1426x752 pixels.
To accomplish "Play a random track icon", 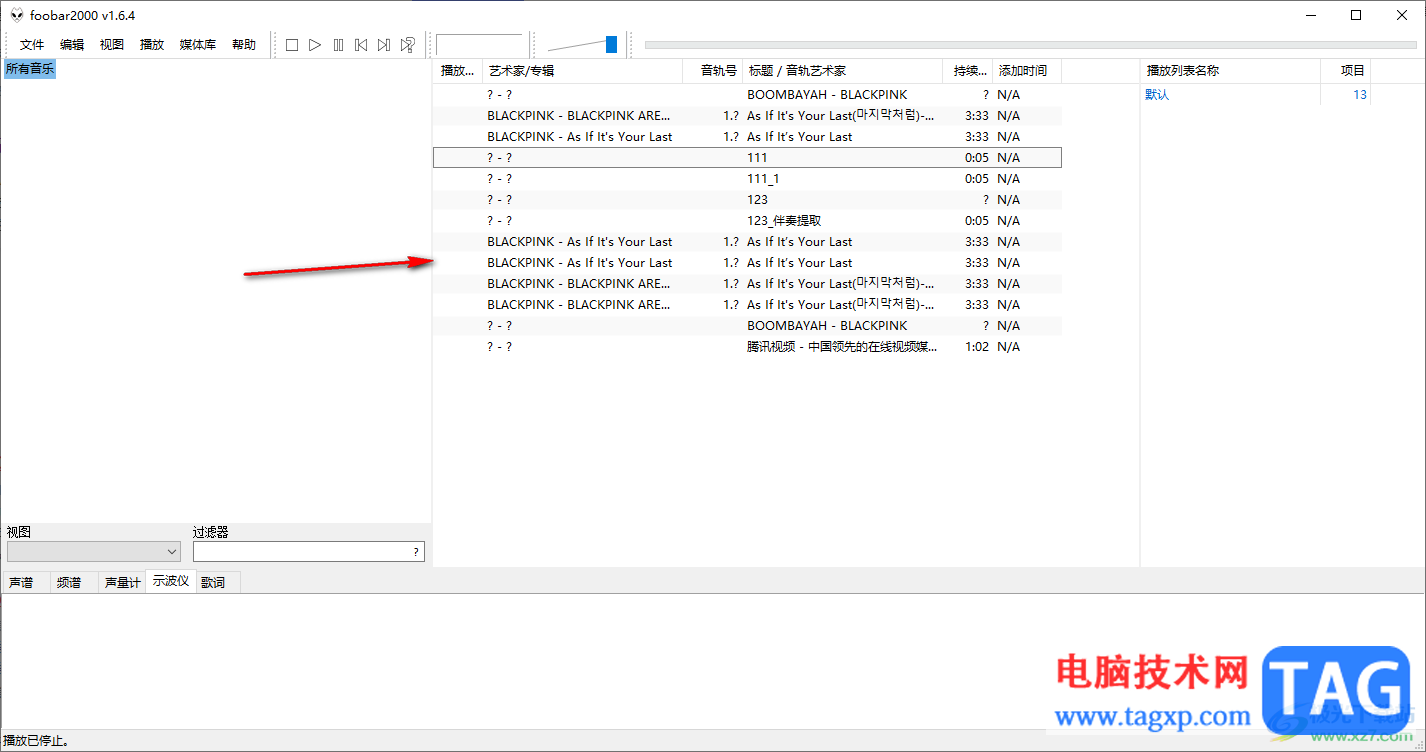I will click(x=408, y=45).
